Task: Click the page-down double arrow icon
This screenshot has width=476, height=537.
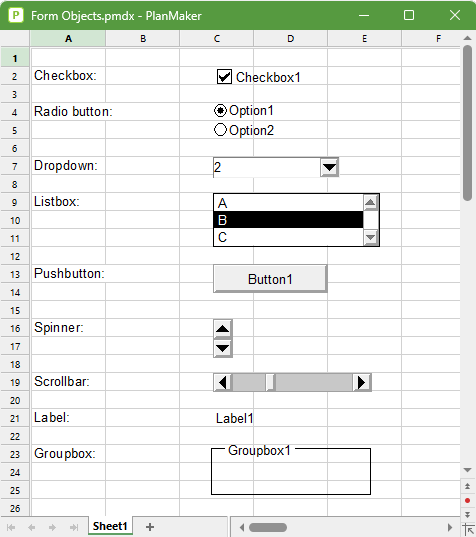Action: click(467, 515)
